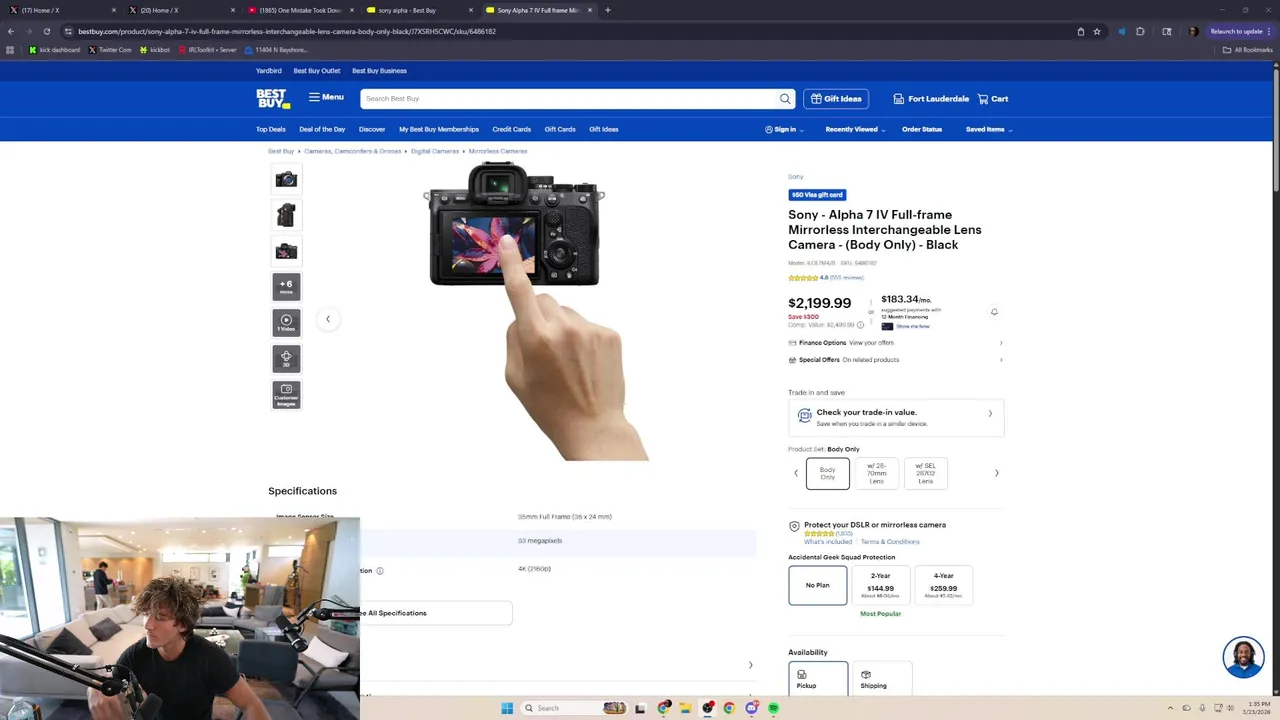This screenshot has width=1280, height=720.
Task: Open the Best Buy Outlet link
Action: pos(317,71)
